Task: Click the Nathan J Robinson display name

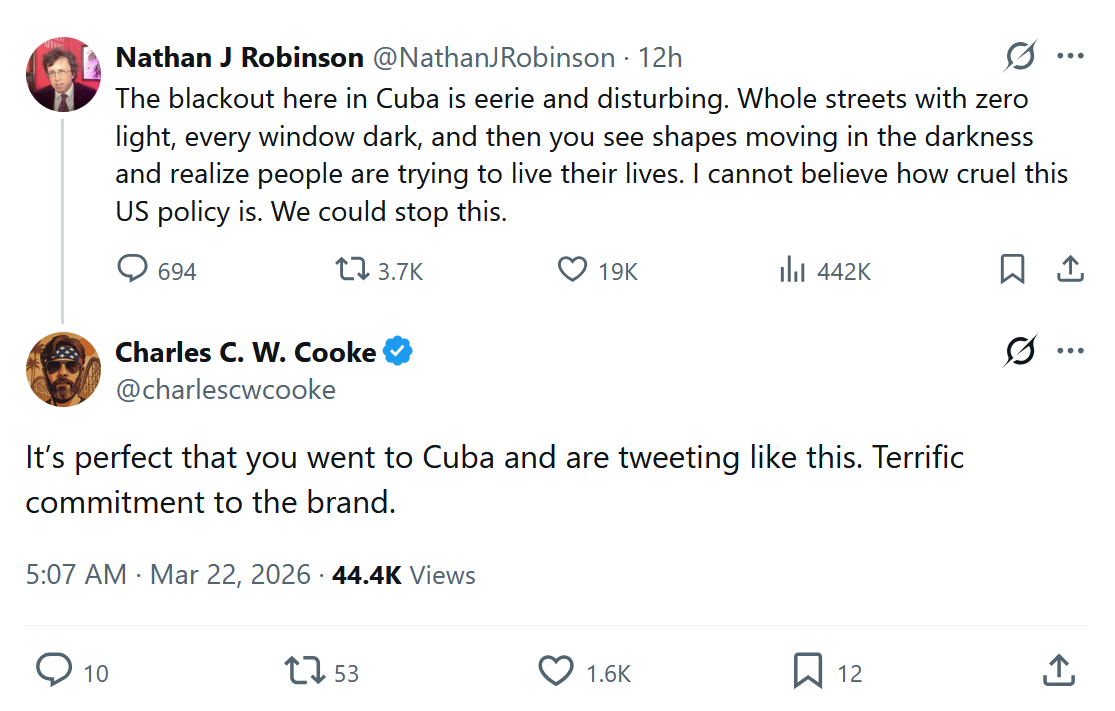Action: pos(239,58)
